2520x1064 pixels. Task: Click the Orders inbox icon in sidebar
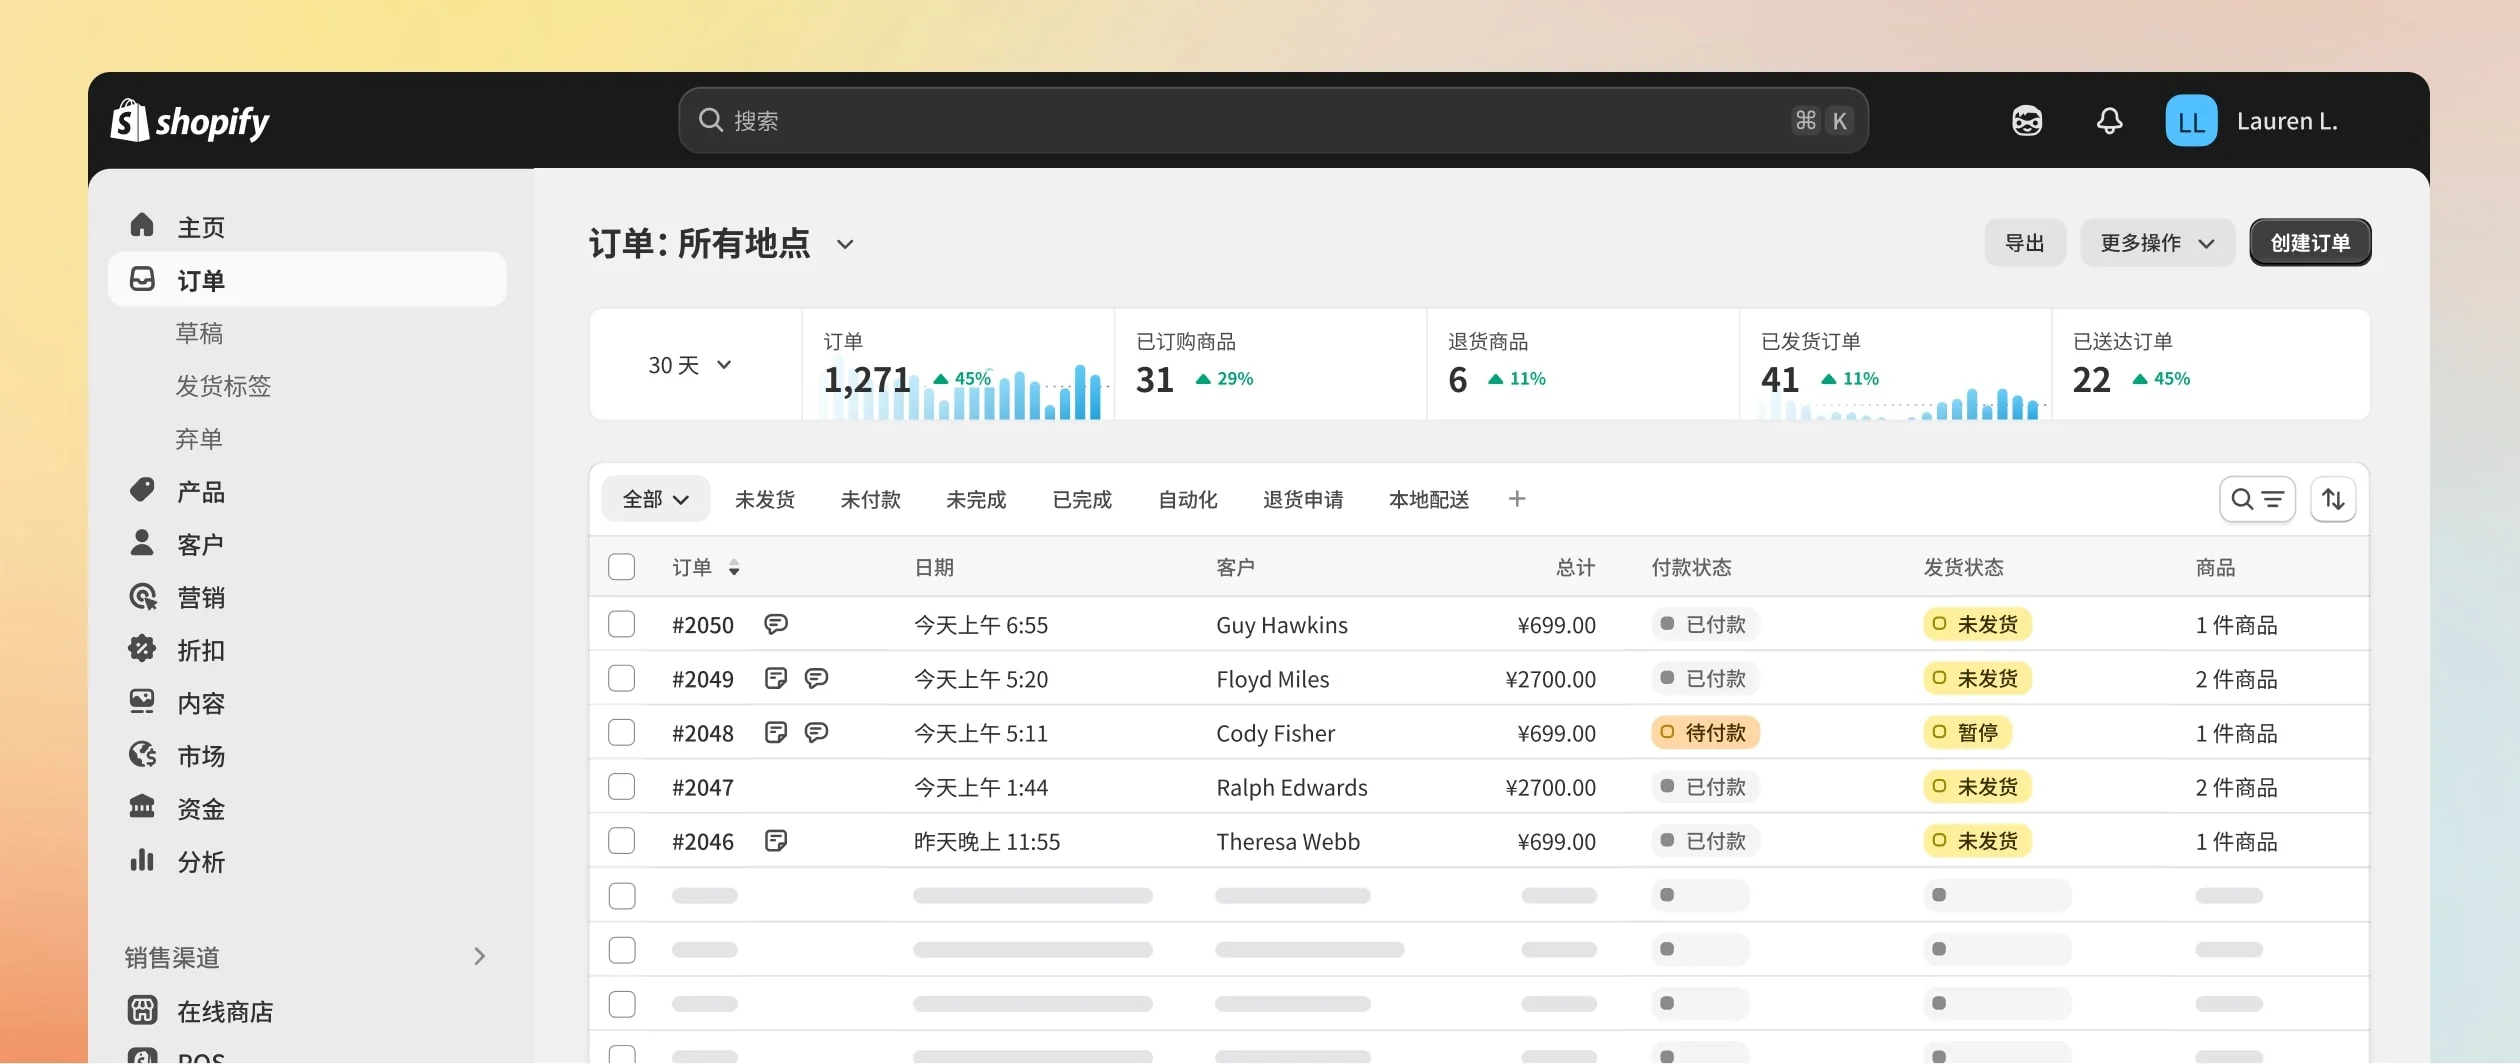pos(142,279)
